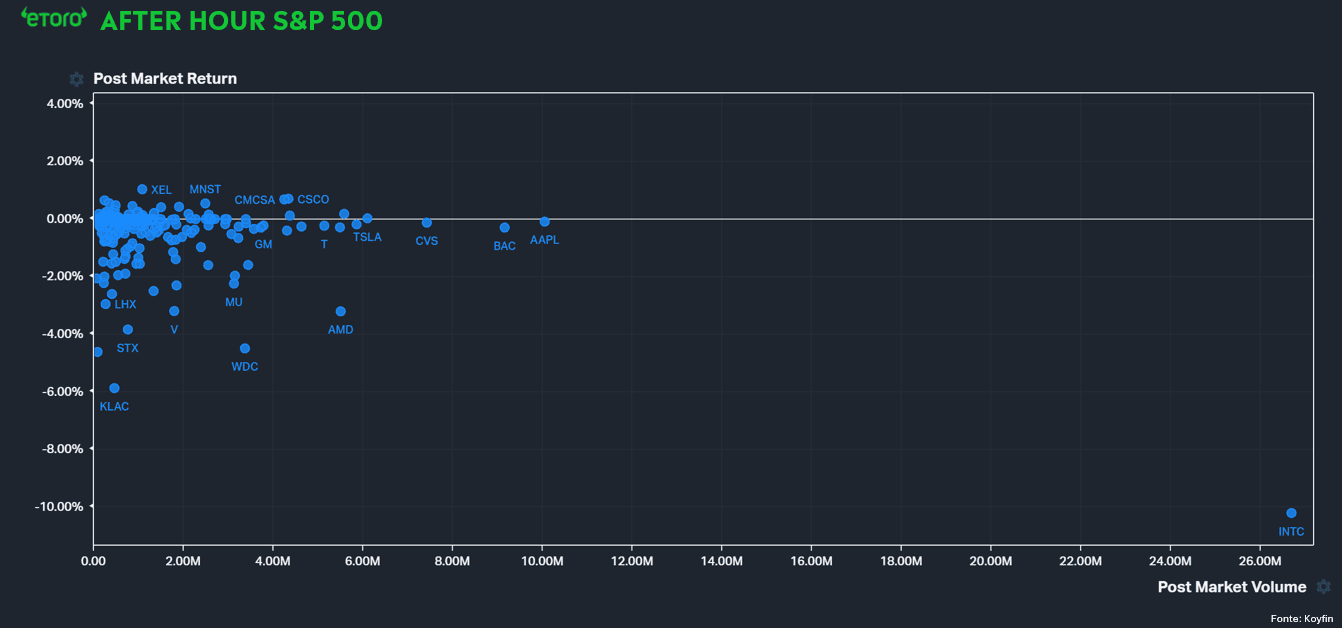1342x628 pixels.
Task: Click the 10.00M x-axis tick label
Action: tap(542, 562)
